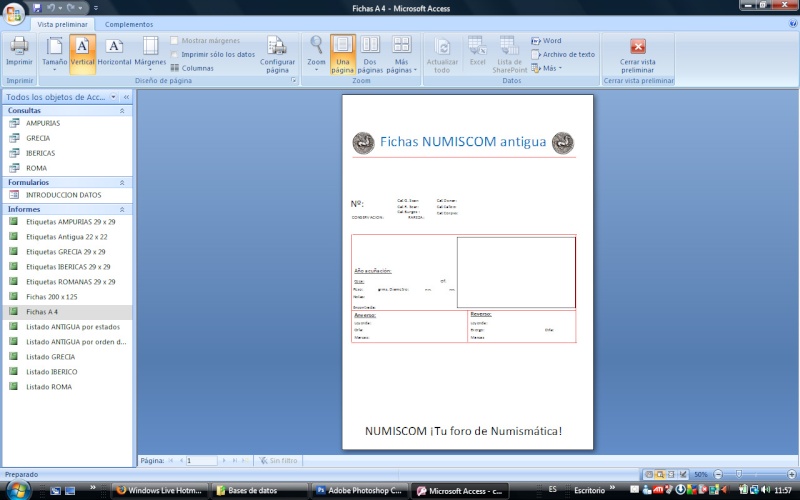This screenshot has height=500, width=800.
Task: Select the Fichas A 4 report
Action: click(67, 312)
